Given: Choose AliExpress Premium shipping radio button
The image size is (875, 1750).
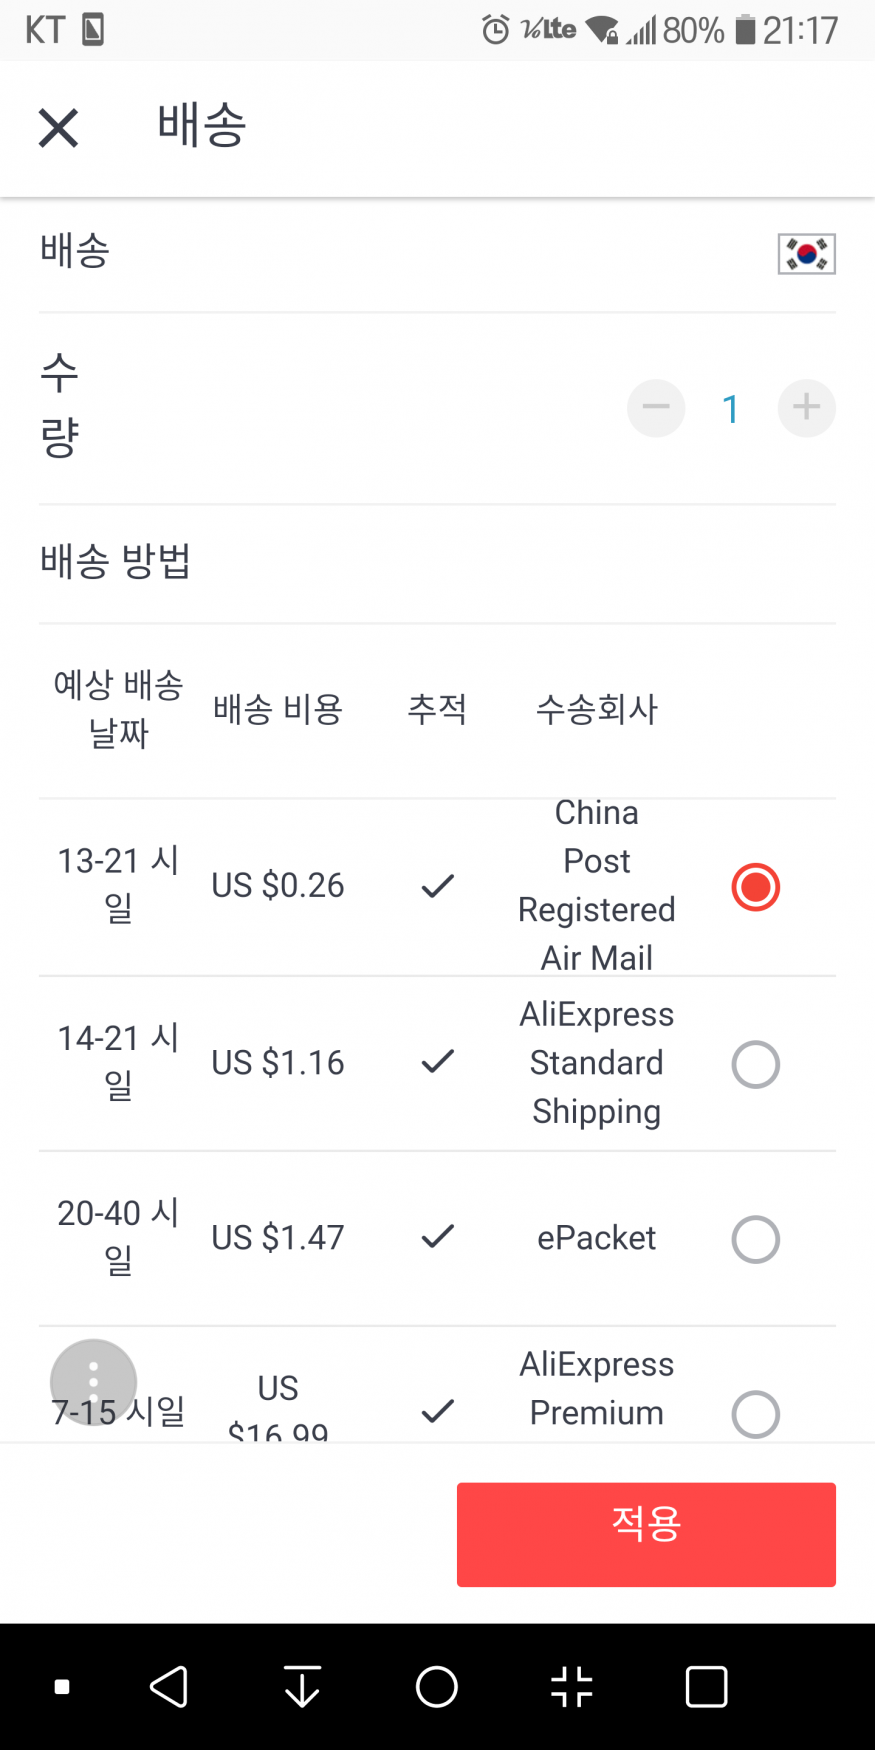Looking at the screenshot, I should click(x=755, y=1414).
